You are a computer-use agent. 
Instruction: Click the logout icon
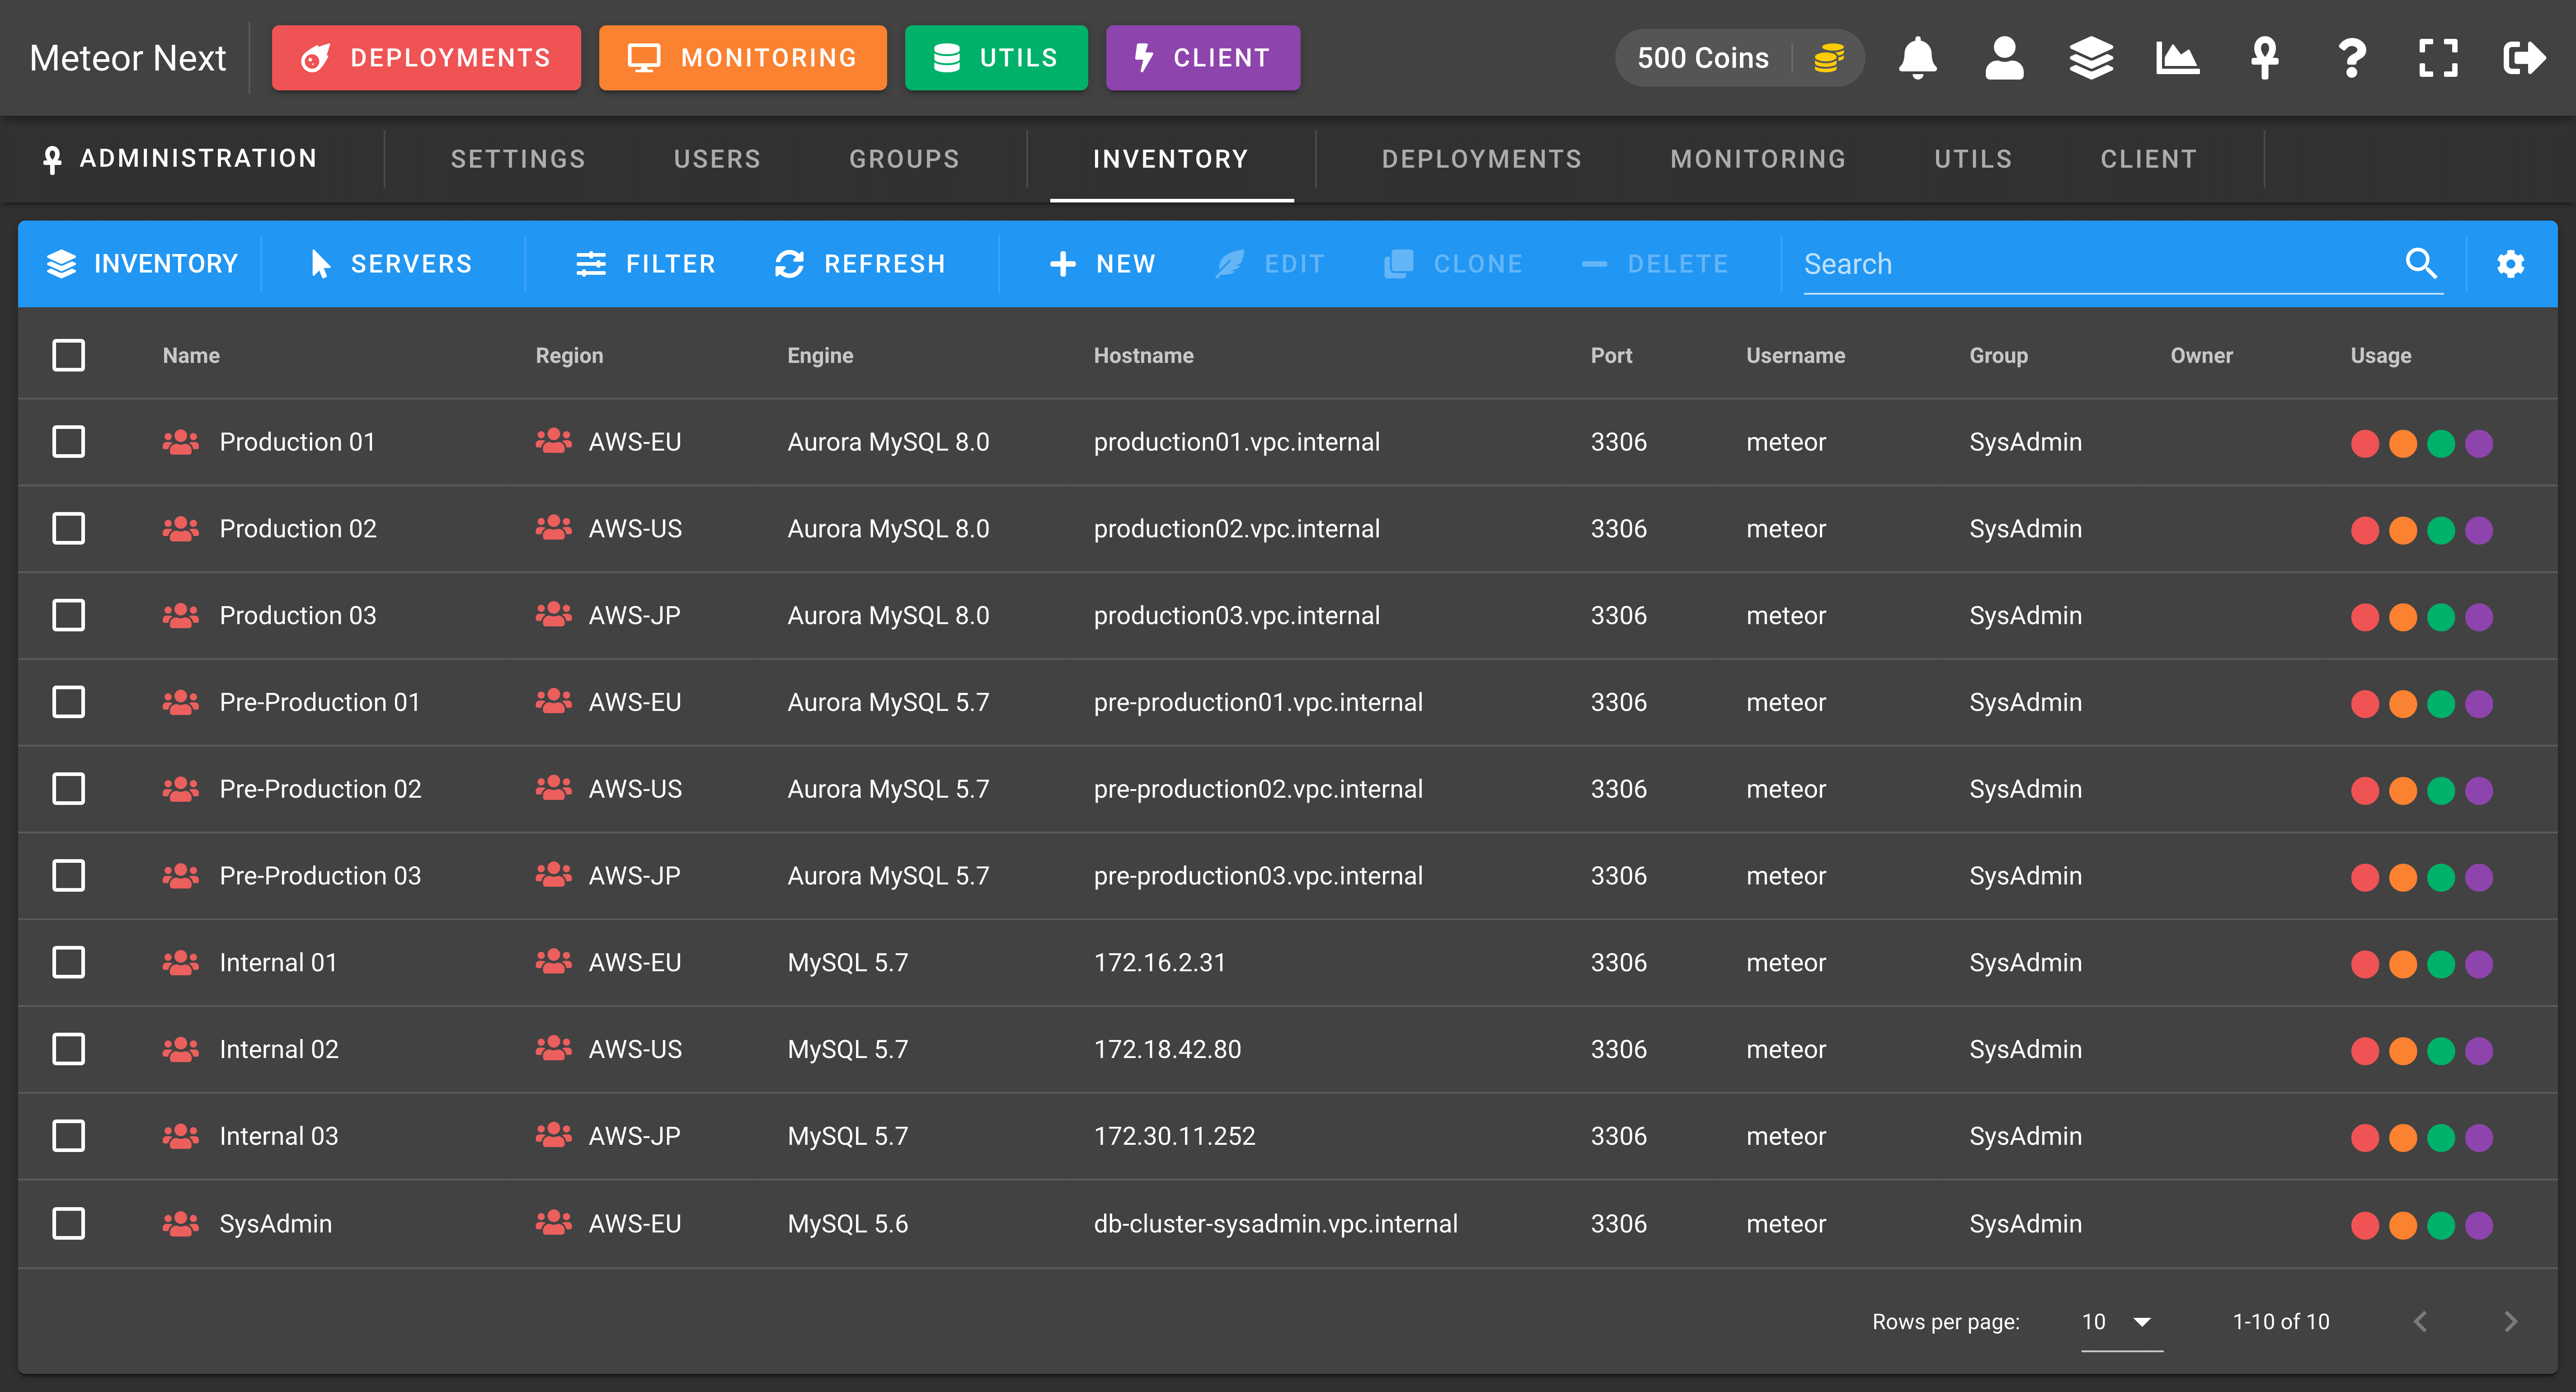(2524, 58)
